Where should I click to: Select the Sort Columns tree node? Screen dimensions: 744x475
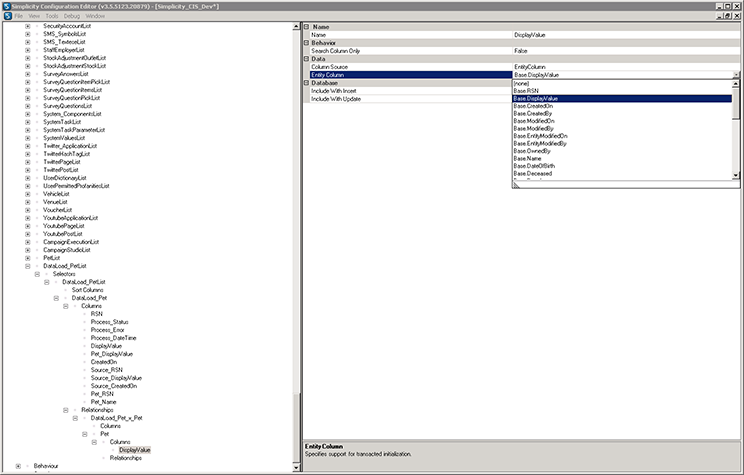(x=87, y=290)
